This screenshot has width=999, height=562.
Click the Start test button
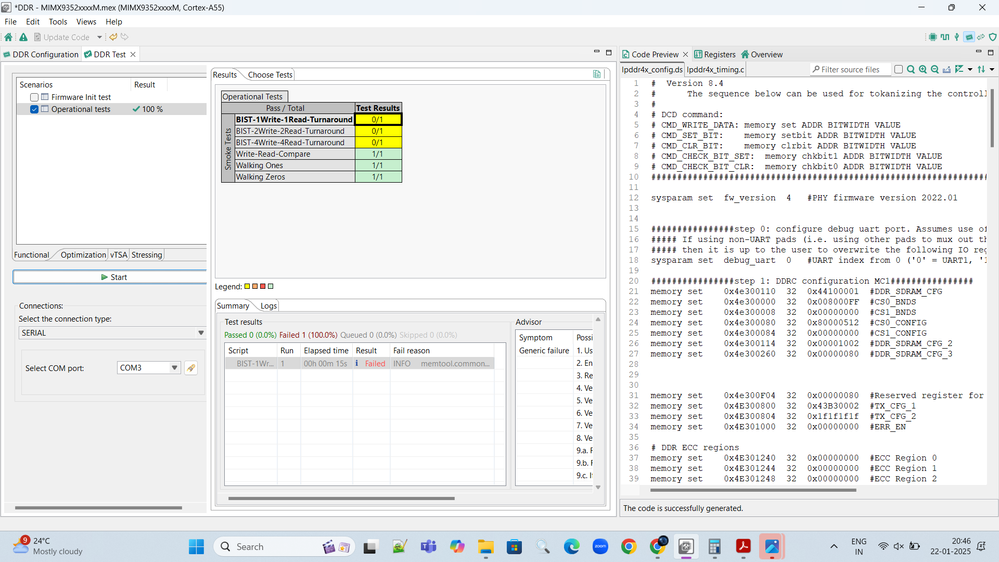[110, 277]
